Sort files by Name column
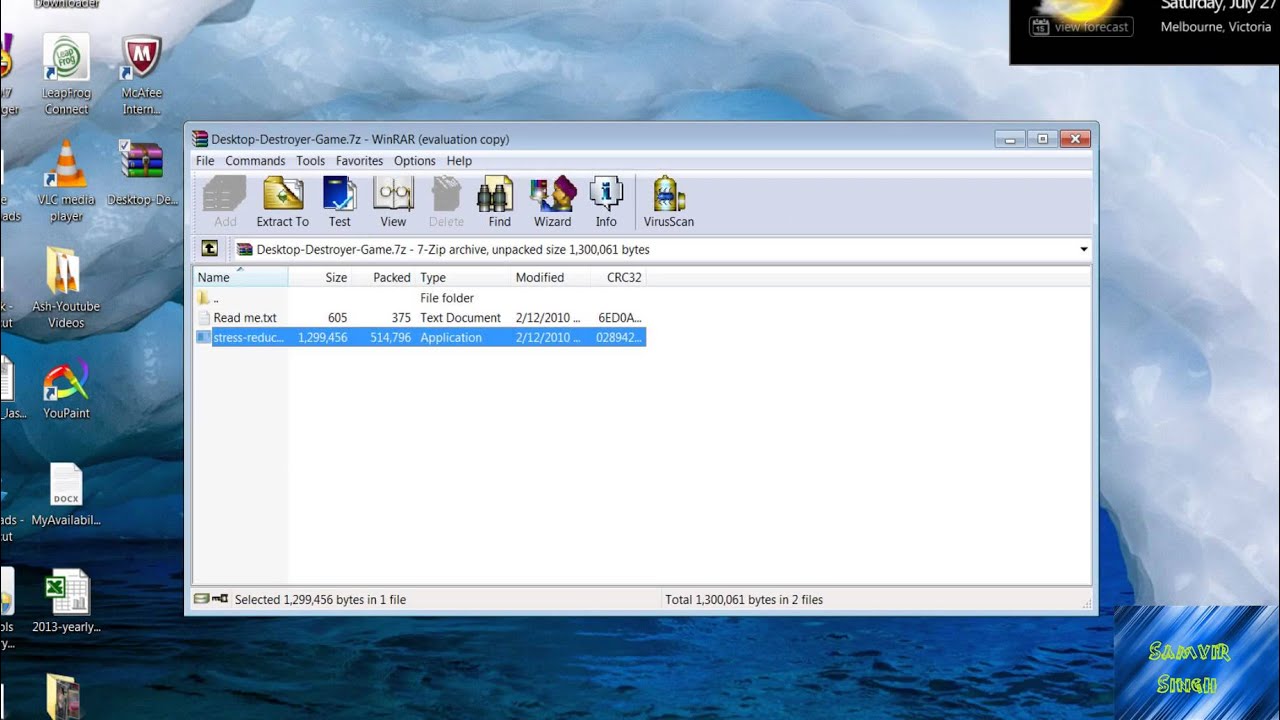This screenshot has width=1280, height=720. click(x=214, y=278)
